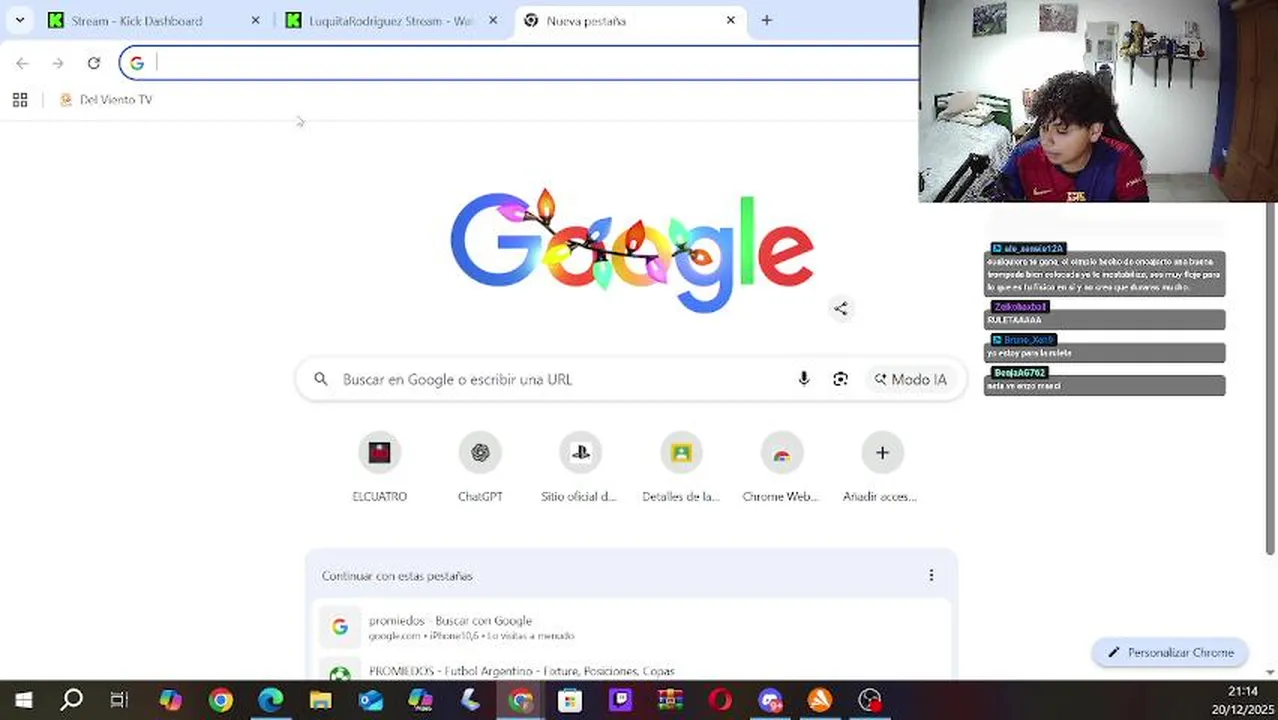
Task: Close the LuquitaRodriguez Stream tab
Action: (492, 20)
